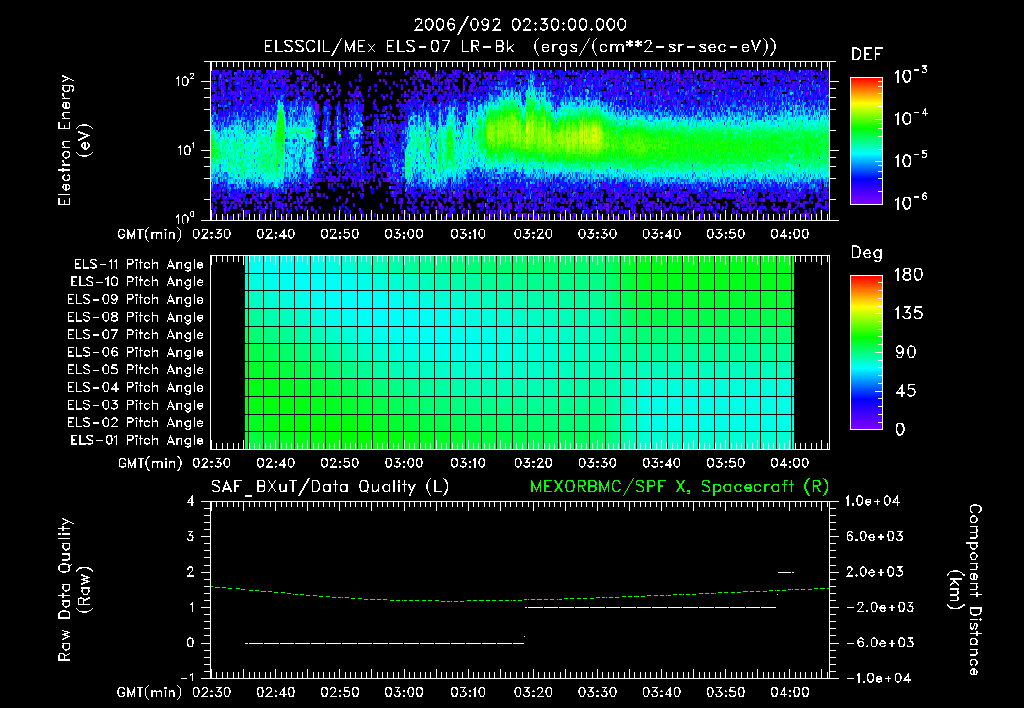The height and width of the screenshot is (708, 1024).
Task: Click the Raw Data Quality (Raw) axis label
Action: pos(74,590)
